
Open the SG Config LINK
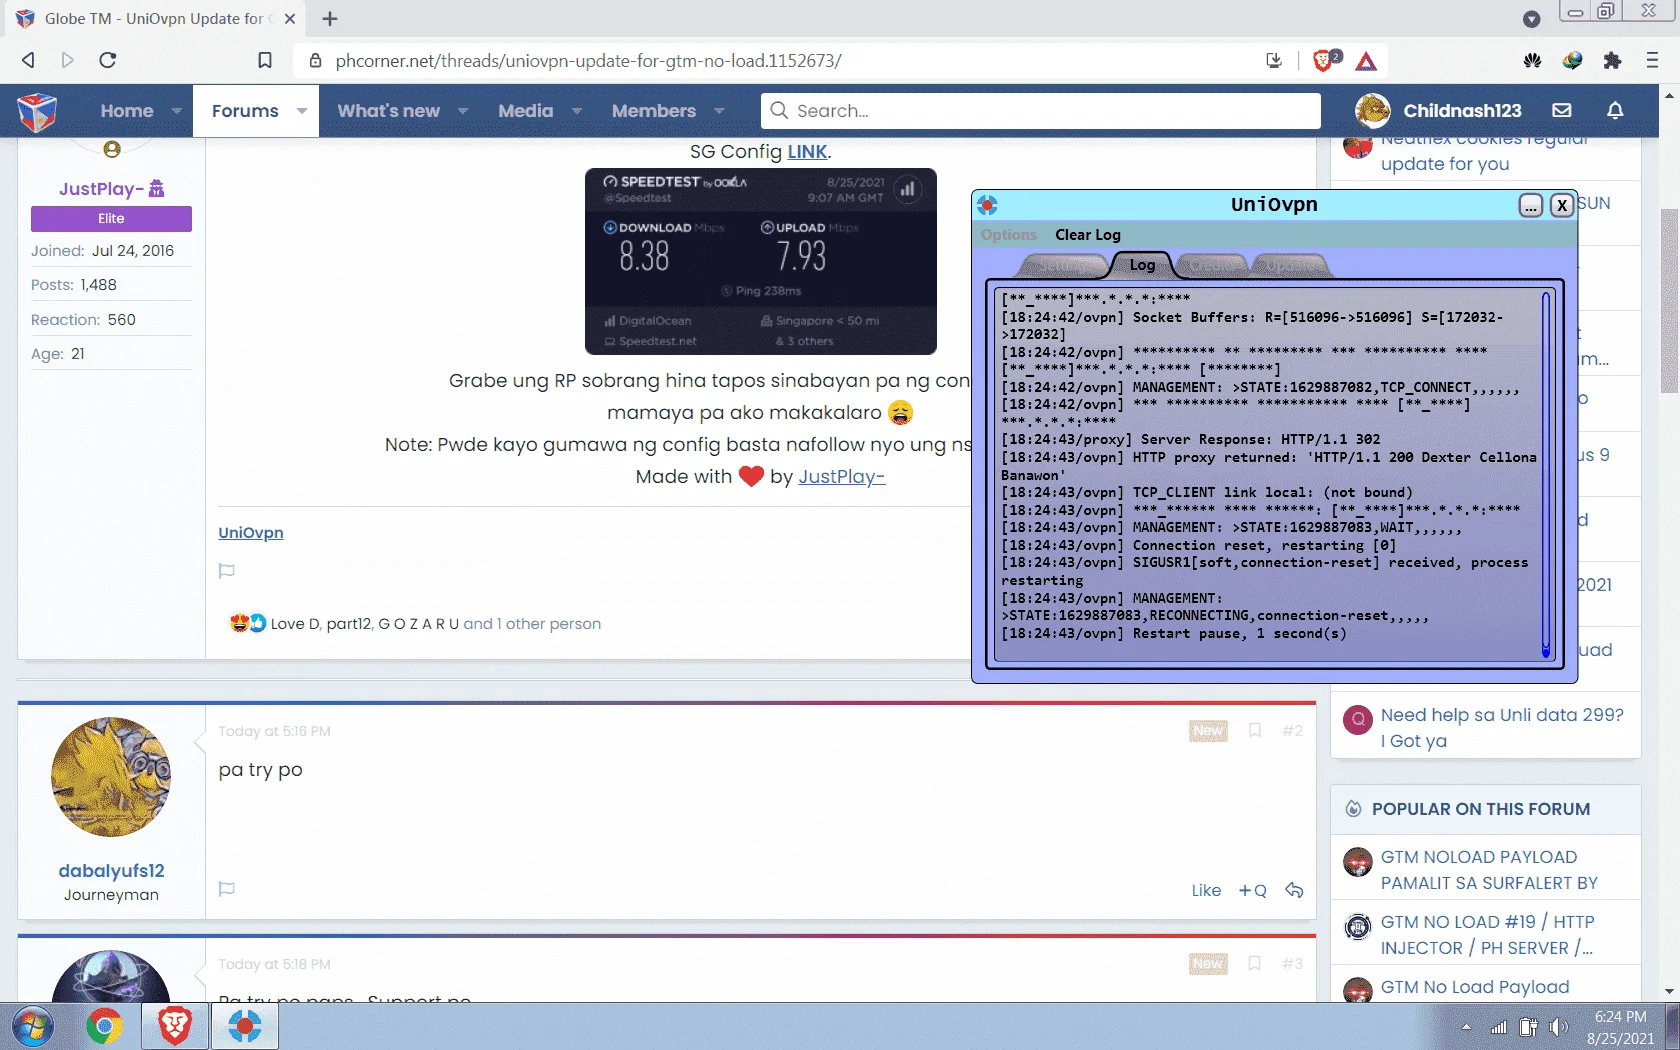[x=807, y=152]
